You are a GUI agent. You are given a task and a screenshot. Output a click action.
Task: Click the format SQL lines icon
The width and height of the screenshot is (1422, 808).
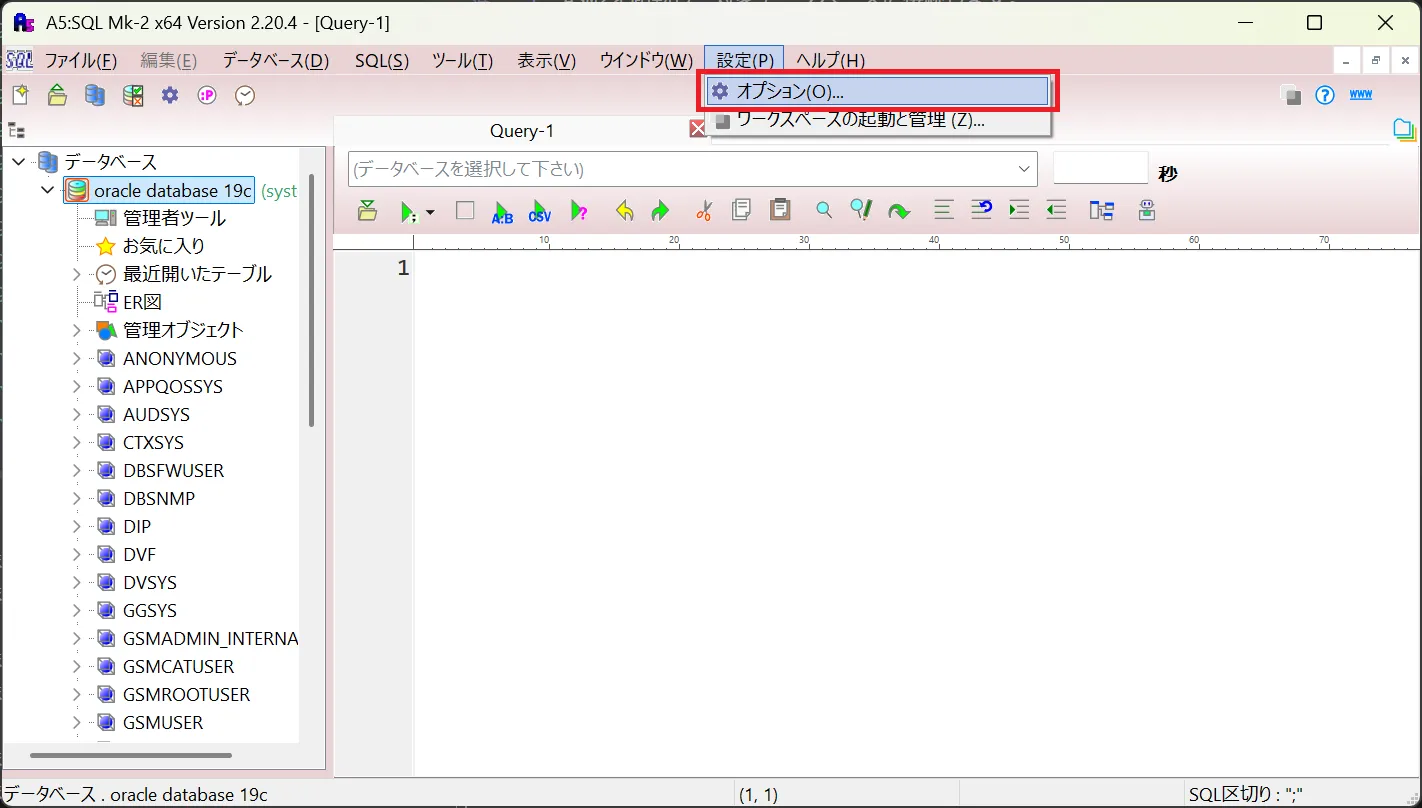[x=943, y=211]
